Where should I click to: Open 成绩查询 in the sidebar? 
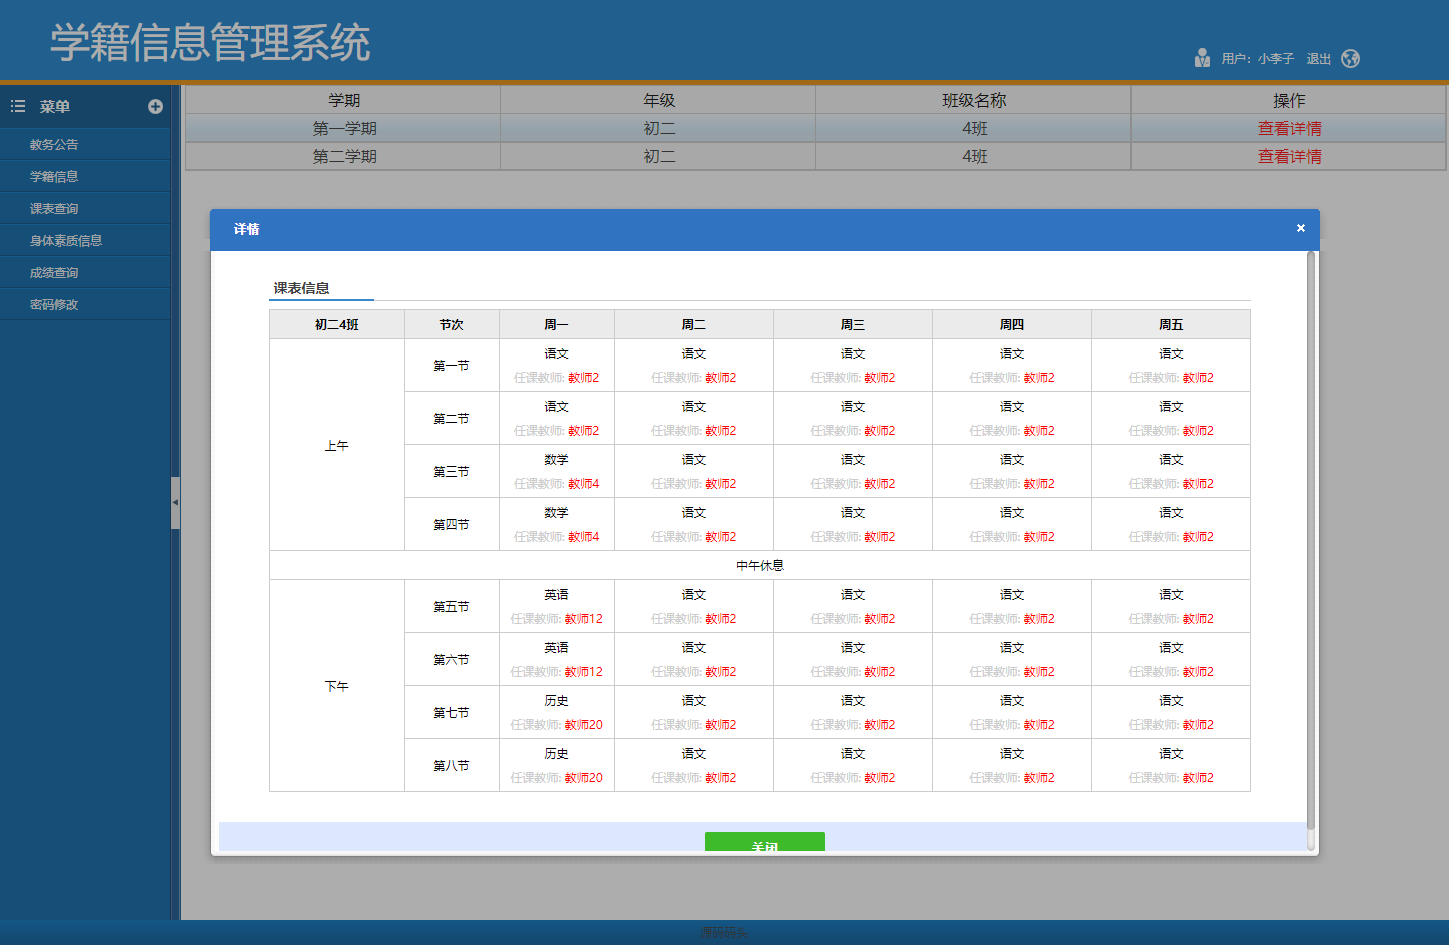pyautogui.click(x=54, y=272)
